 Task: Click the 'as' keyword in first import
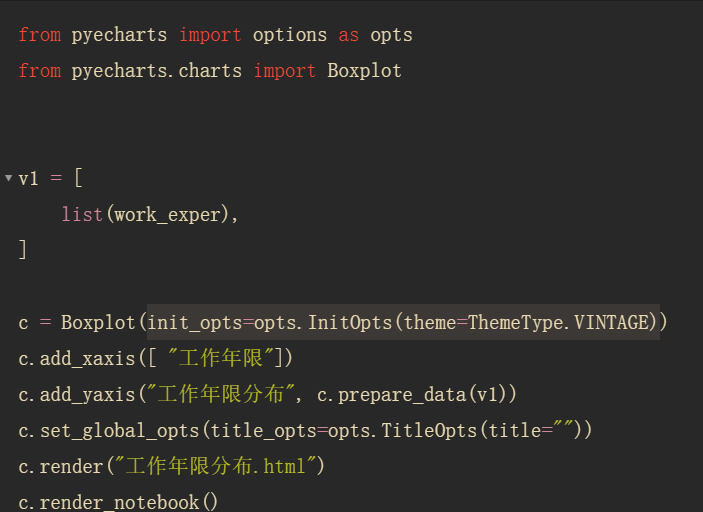(x=348, y=35)
